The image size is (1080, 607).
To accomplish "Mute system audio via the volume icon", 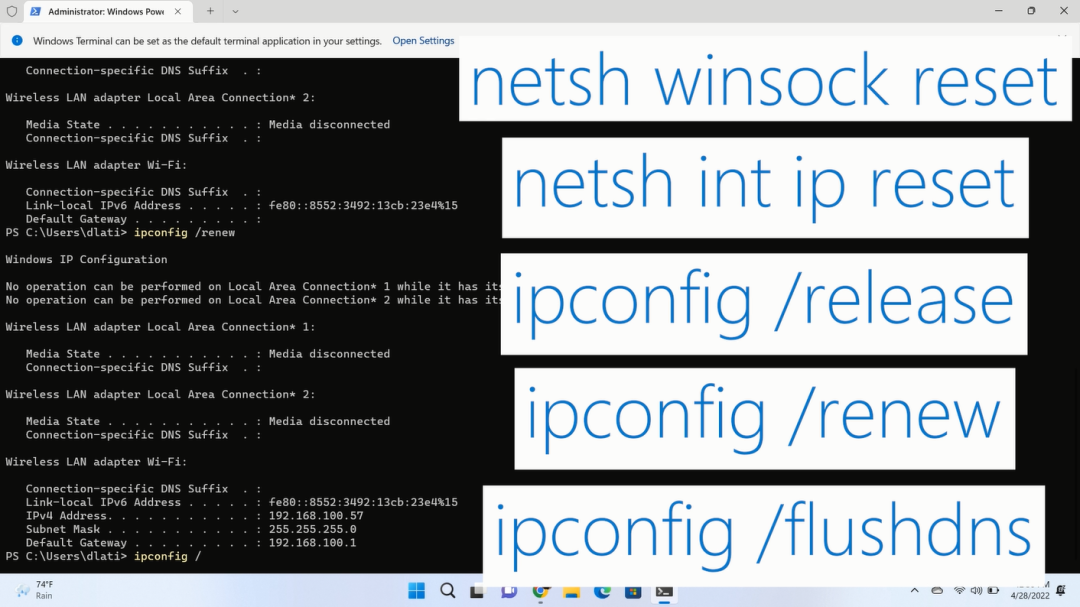I will coord(976,590).
